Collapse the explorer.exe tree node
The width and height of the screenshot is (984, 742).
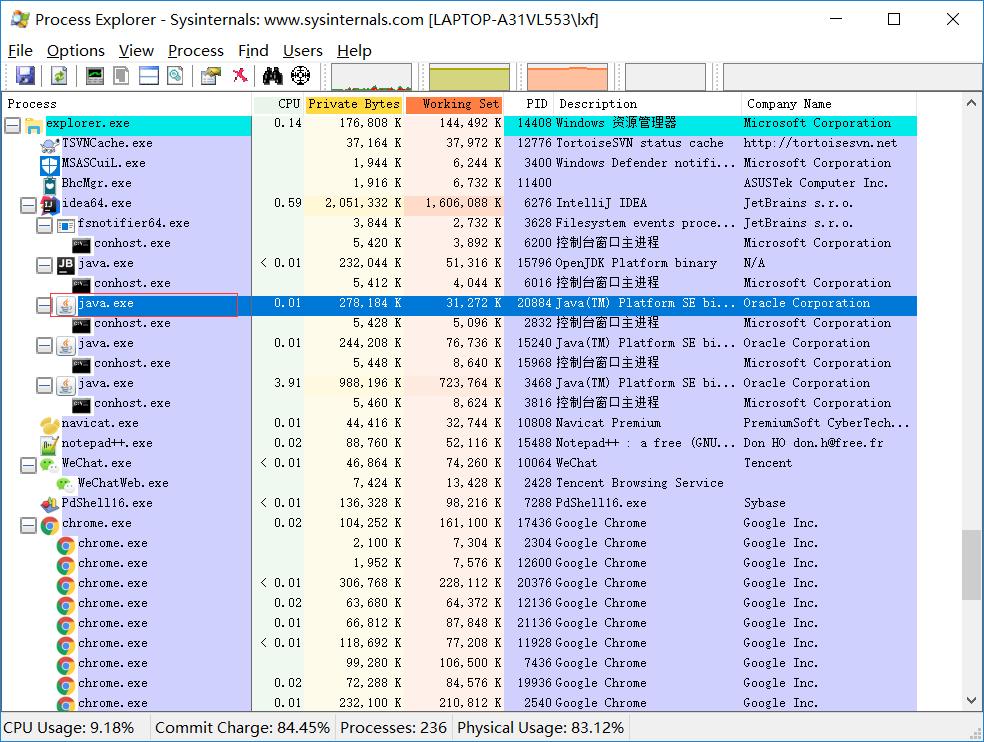(12, 126)
